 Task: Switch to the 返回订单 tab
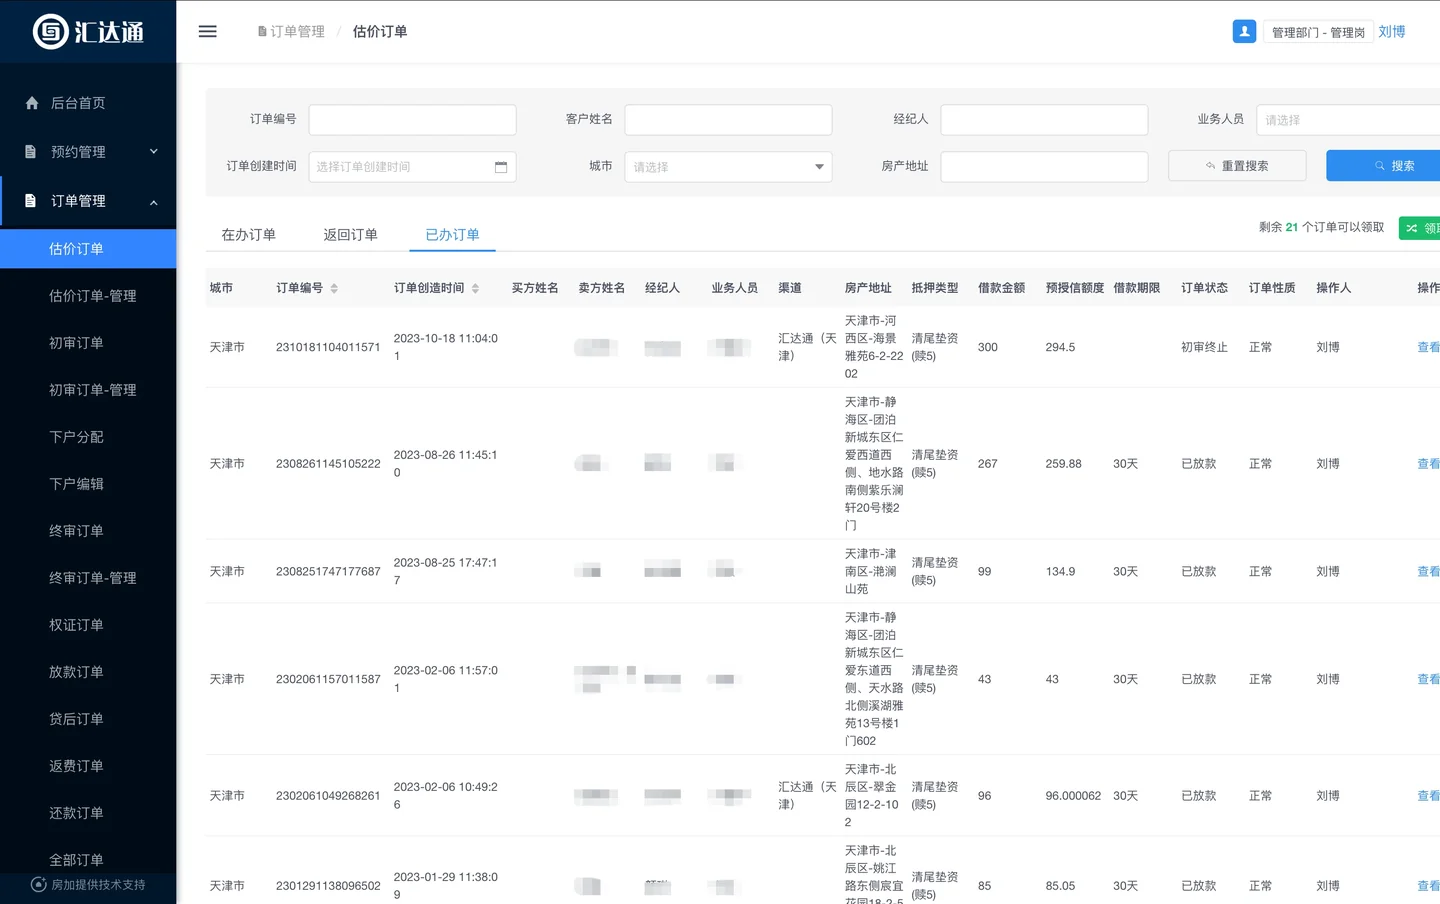[x=350, y=235]
